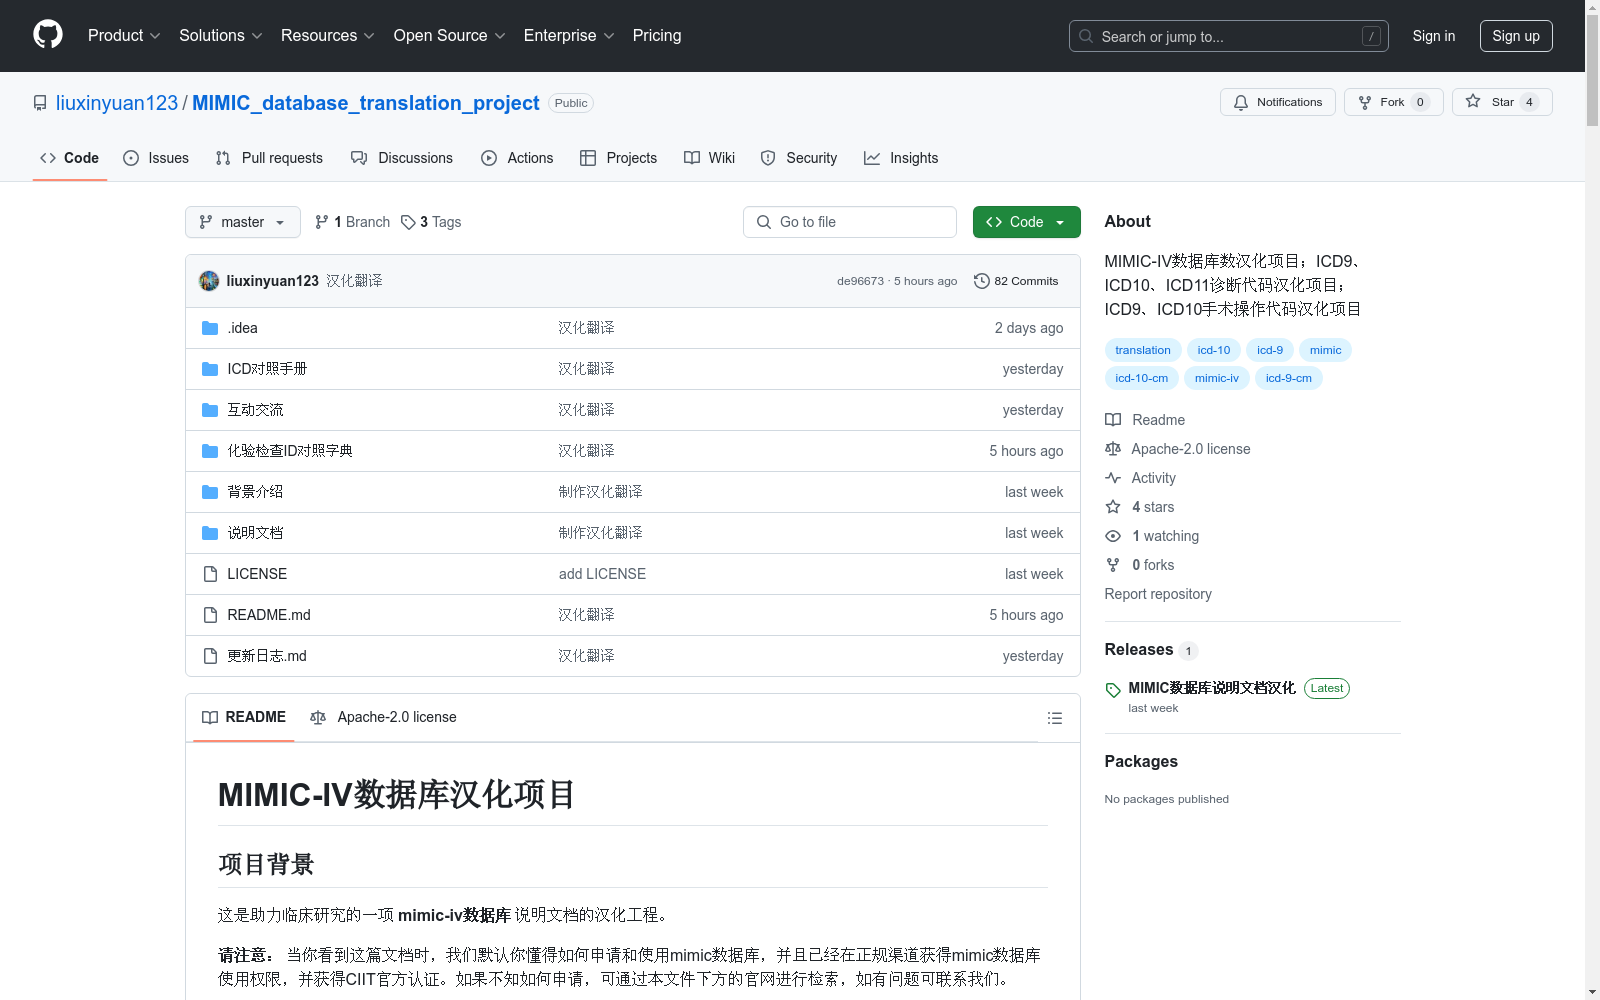This screenshot has width=1600, height=1000.
Task: Open the Pull requests tab
Action: click(x=268, y=157)
